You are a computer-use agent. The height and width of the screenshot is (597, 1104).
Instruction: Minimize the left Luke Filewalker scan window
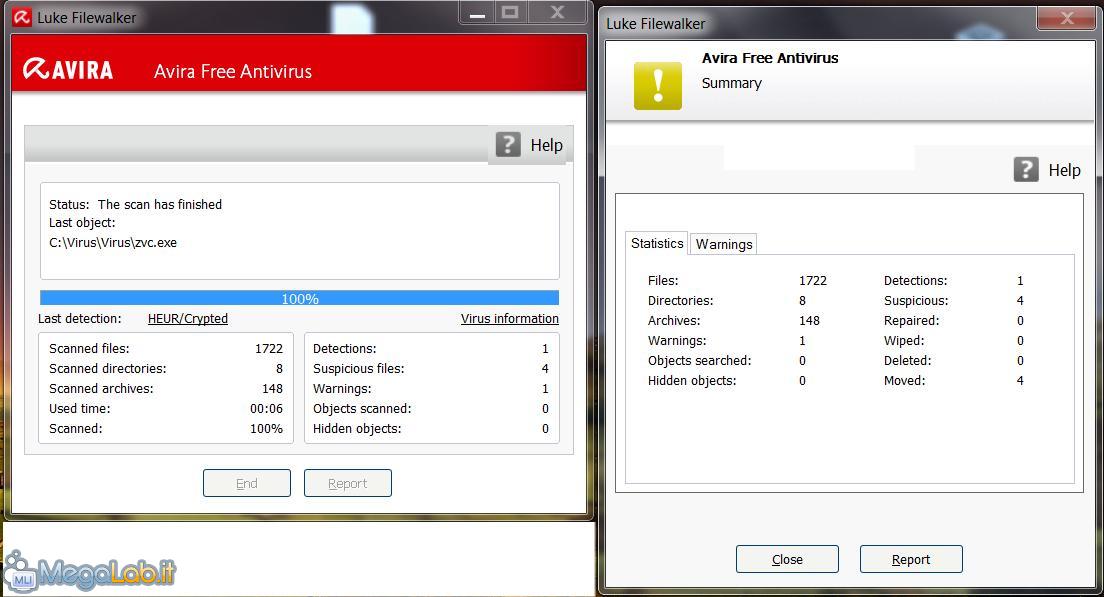click(x=477, y=13)
